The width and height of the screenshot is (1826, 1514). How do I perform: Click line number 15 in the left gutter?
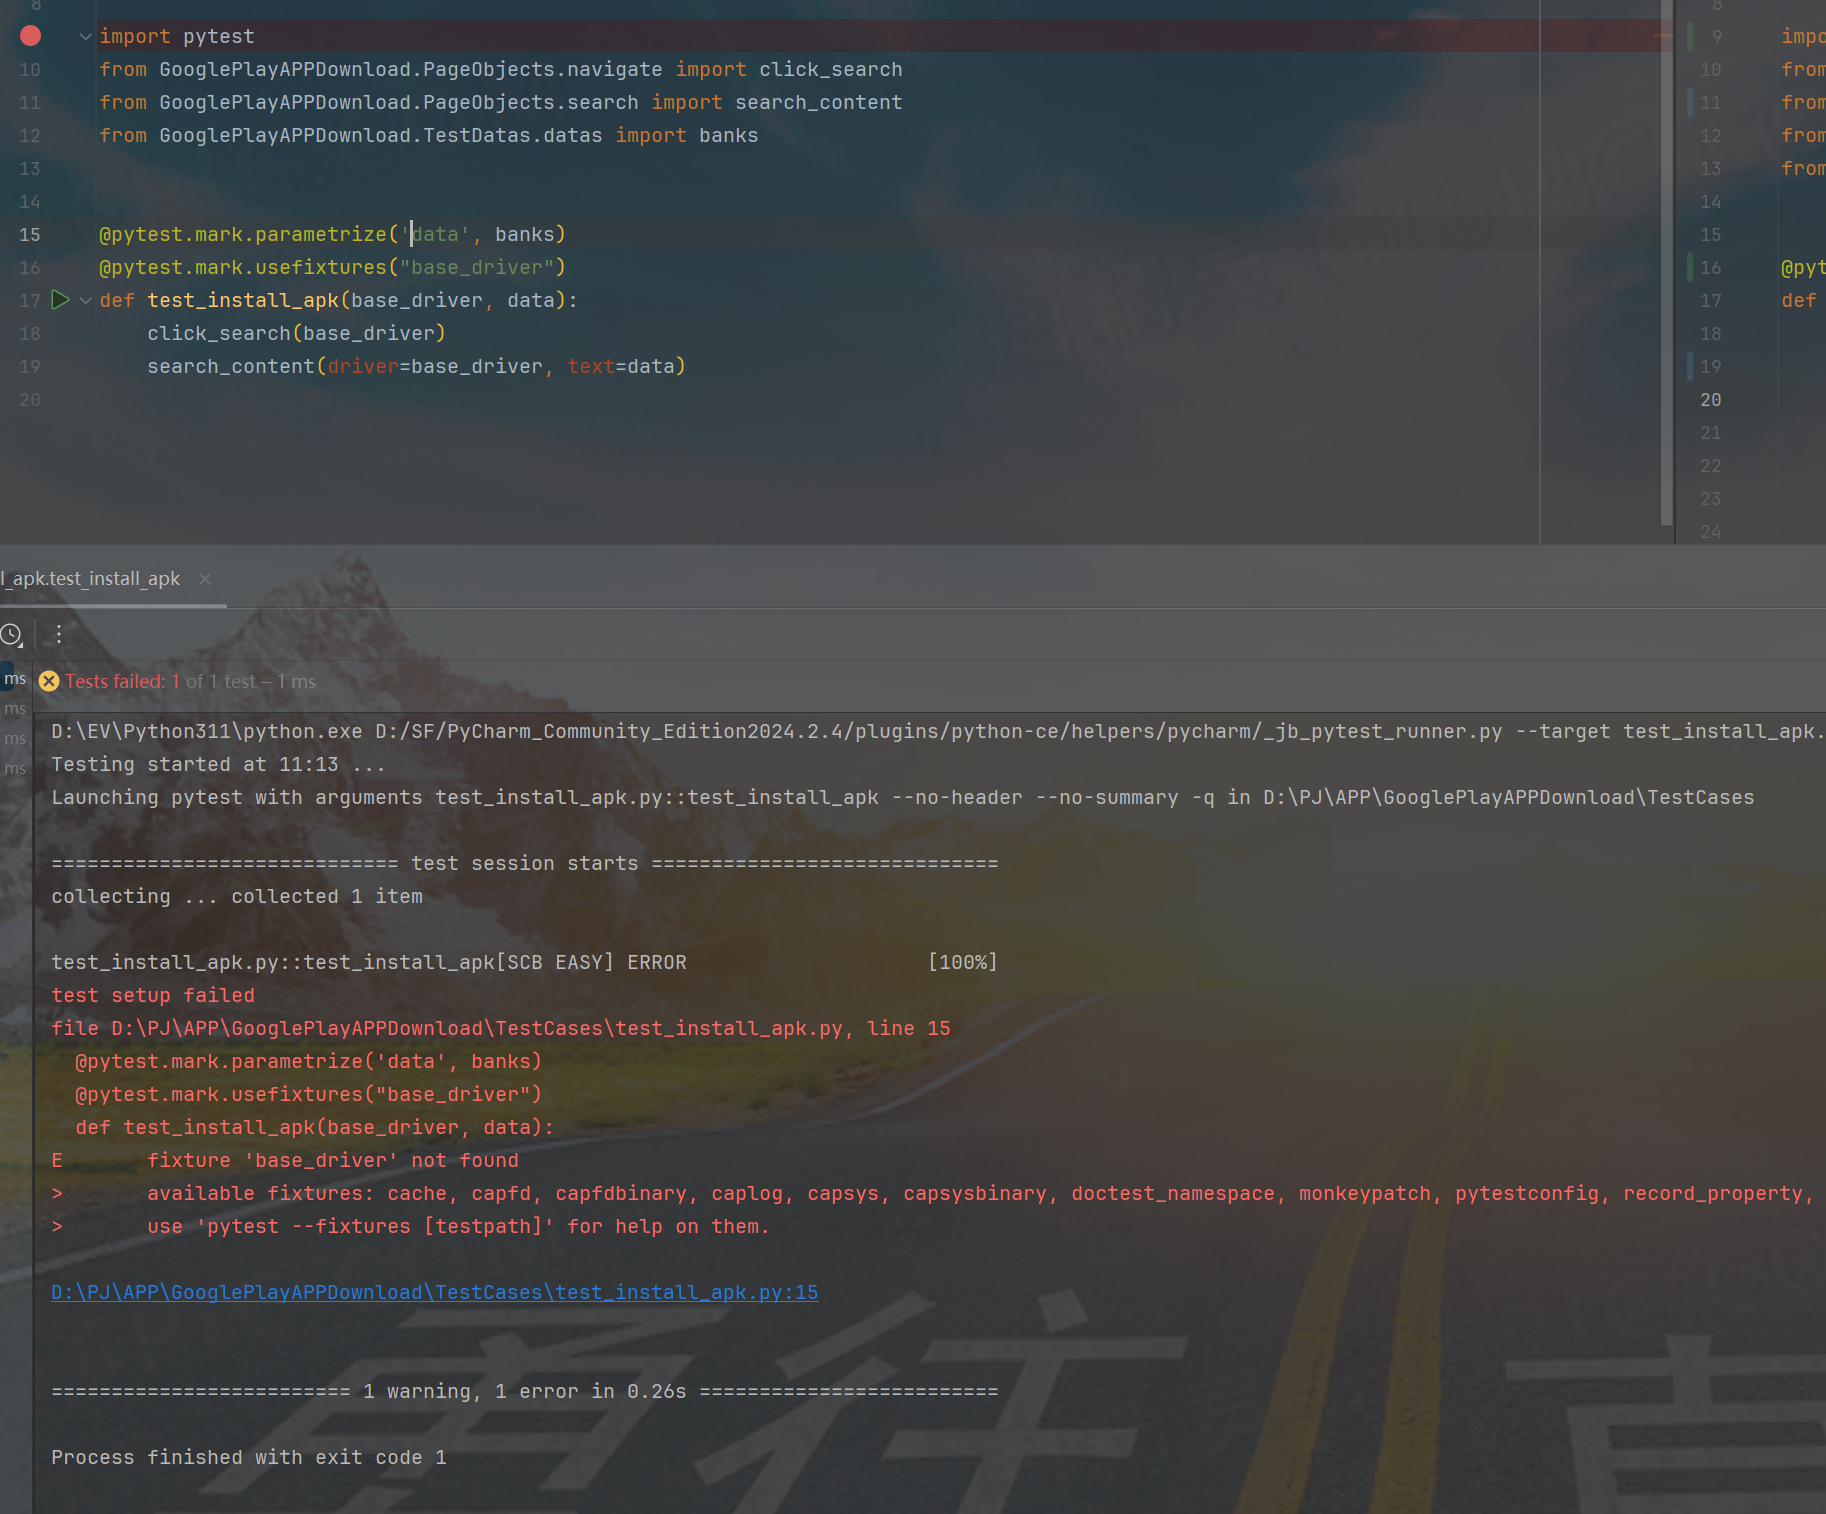pos(30,234)
